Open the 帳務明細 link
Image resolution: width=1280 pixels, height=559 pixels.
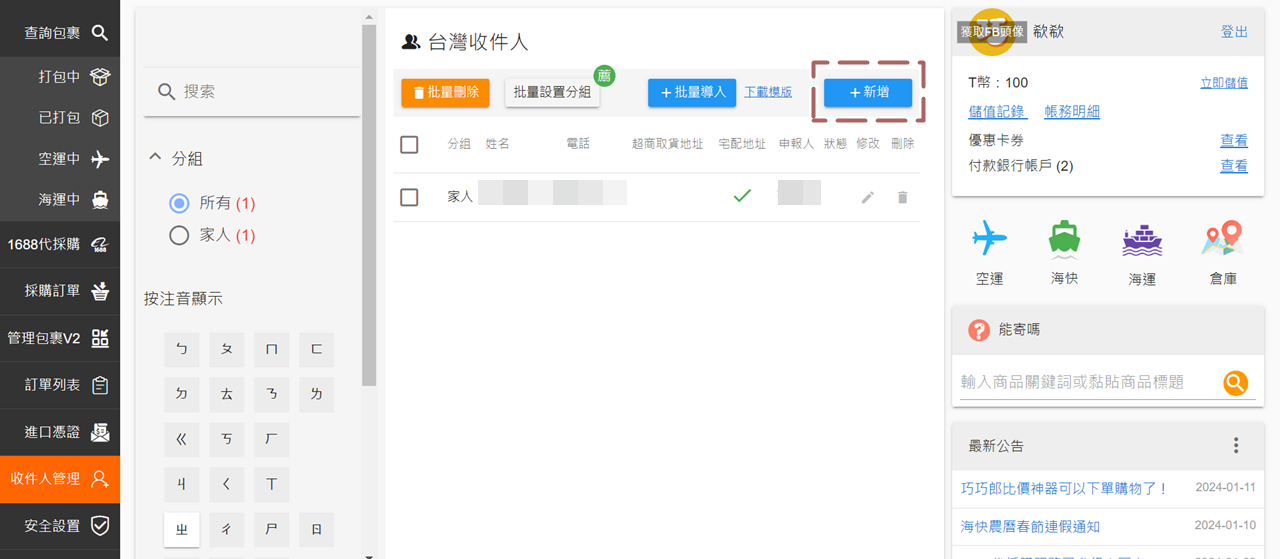point(1072,112)
